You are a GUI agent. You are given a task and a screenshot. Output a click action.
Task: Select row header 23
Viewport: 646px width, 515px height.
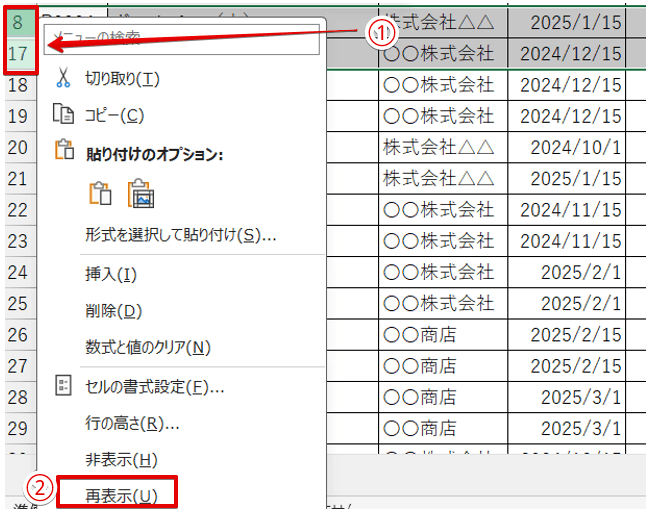pos(21,241)
